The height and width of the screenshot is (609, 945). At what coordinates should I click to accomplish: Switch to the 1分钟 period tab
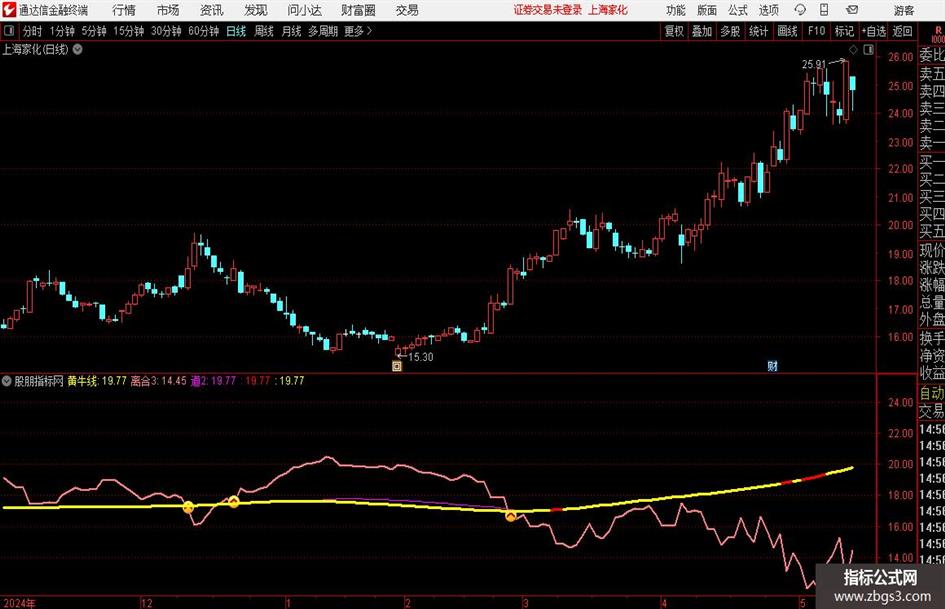pyautogui.click(x=62, y=31)
